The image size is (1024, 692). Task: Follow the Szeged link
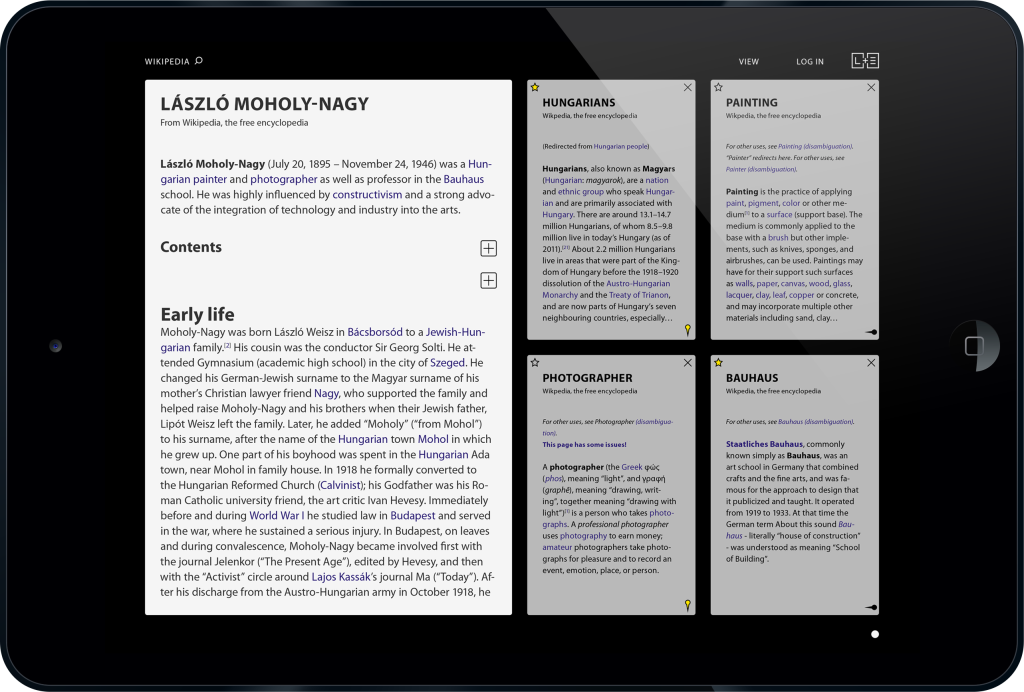(x=447, y=363)
